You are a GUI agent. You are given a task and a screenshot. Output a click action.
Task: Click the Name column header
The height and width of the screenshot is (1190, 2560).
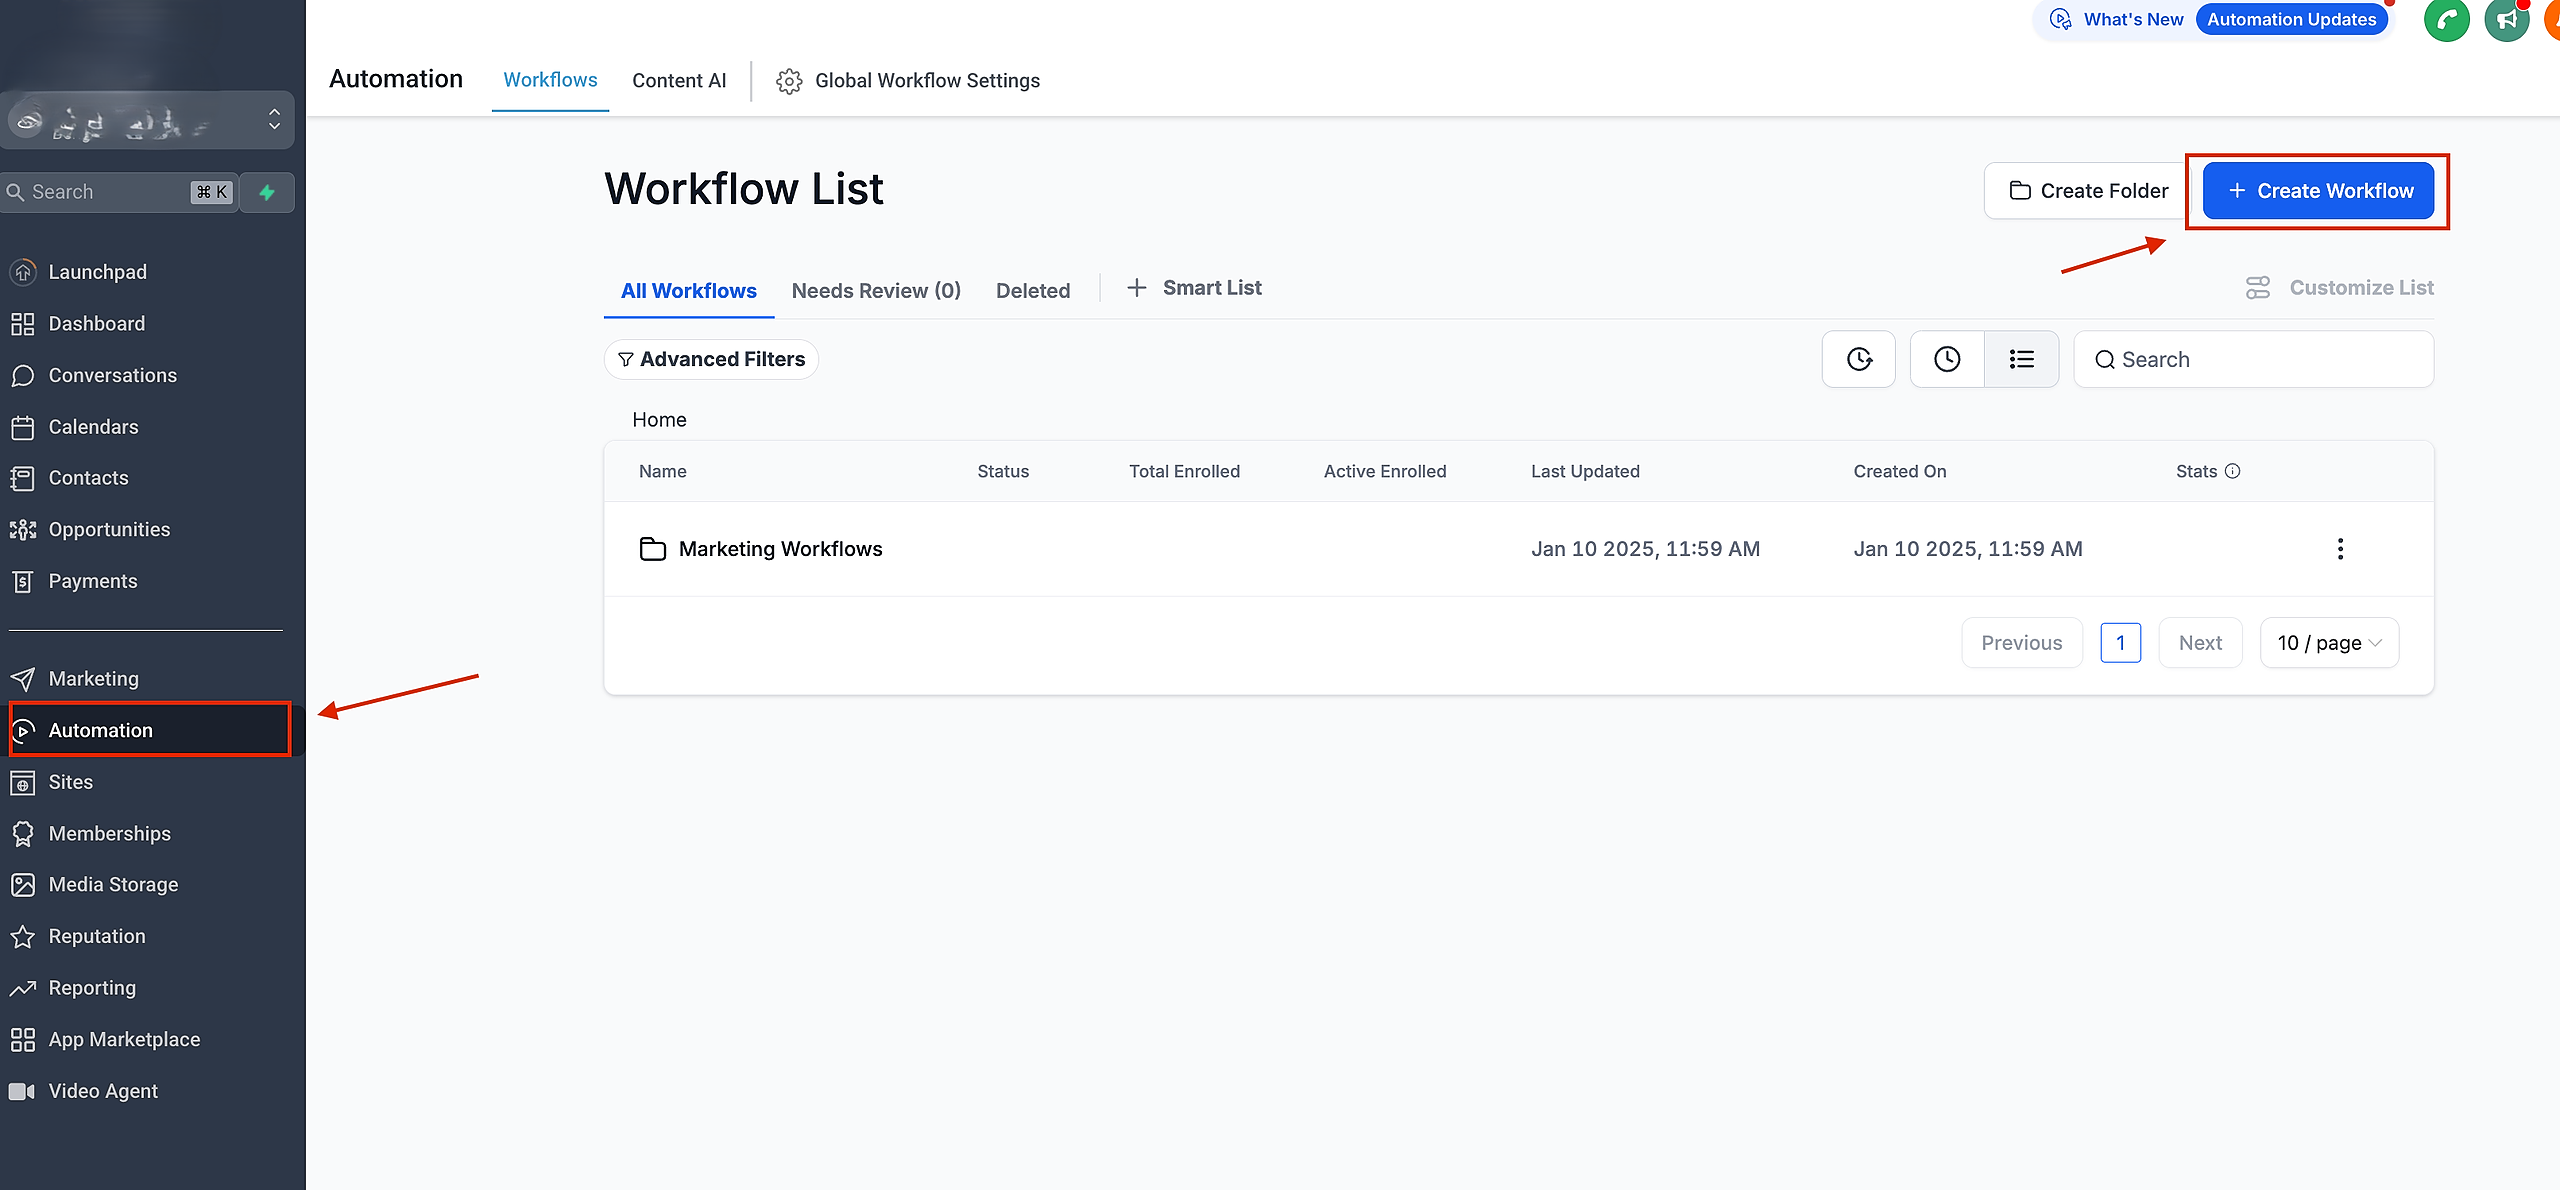(663, 471)
